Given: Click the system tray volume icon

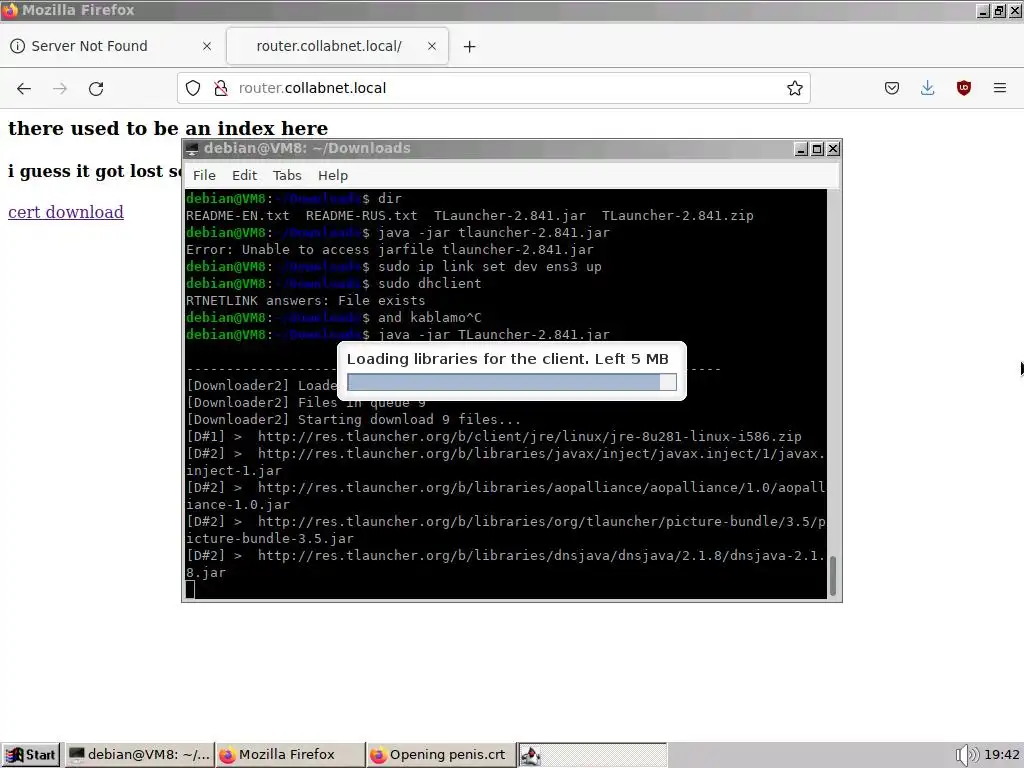Looking at the screenshot, I should tap(967, 755).
